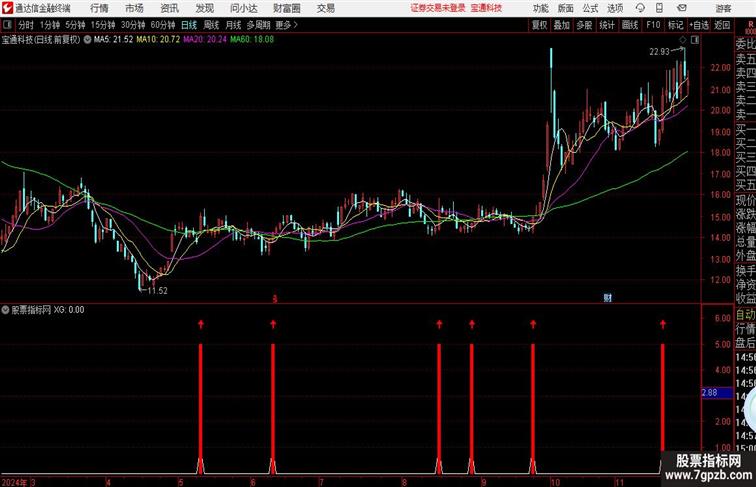The width and height of the screenshot is (756, 487).
Task: Click the 22.93 high price label
Action: point(659,52)
